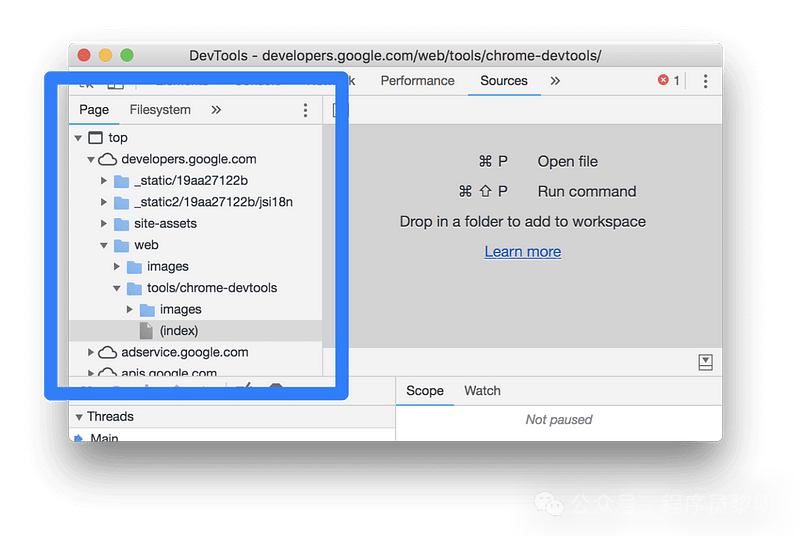
Task: Click the macOS red close button
Action: point(84,55)
